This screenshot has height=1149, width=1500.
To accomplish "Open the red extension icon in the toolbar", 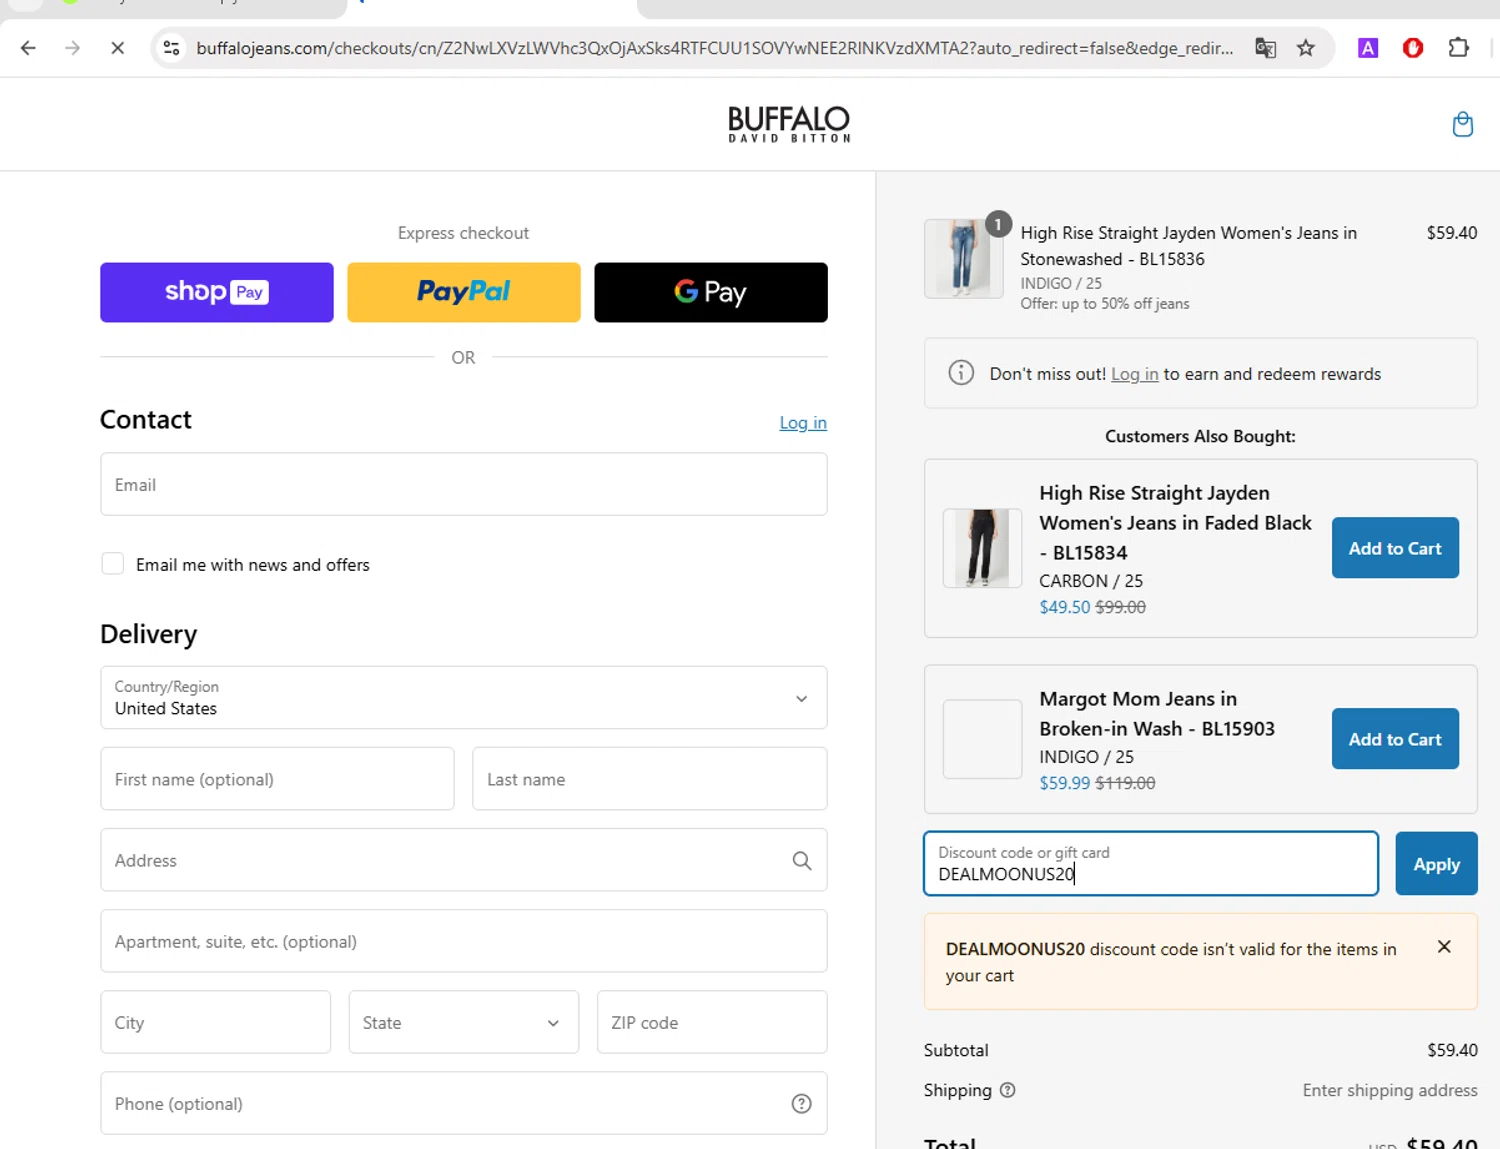I will click(1413, 48).
